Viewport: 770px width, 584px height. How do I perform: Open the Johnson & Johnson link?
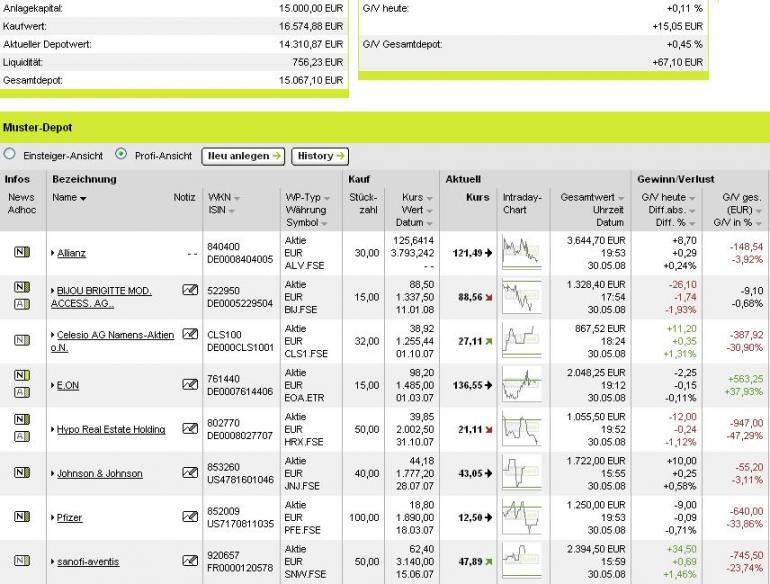pos(100,473)
